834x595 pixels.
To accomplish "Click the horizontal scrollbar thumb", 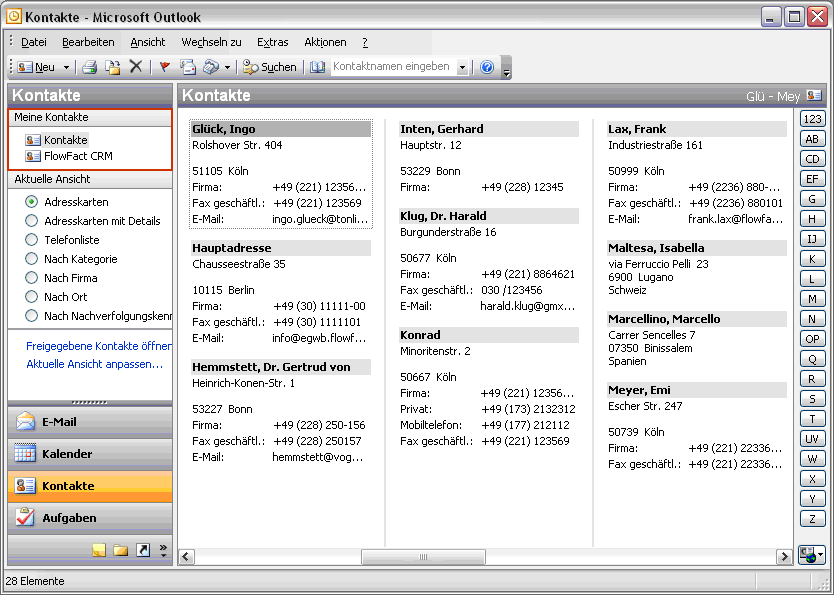I will [423, 557].
